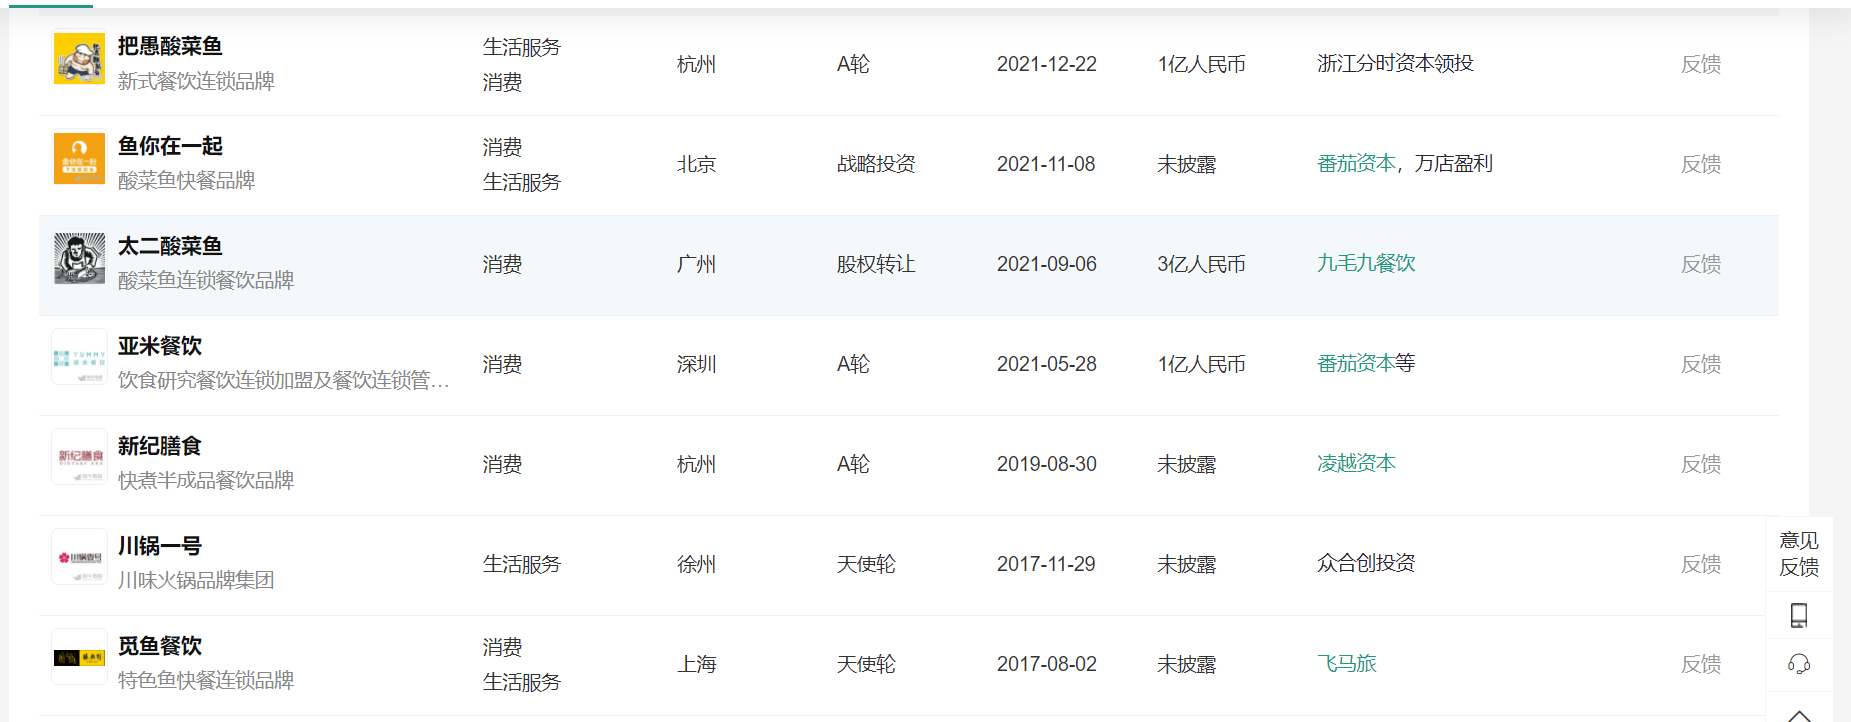The height and width of the screenshot is (722, 1851).
Task: Open 番茄资本等 in the 亚米餐饮 row
Action: (x=1366, y=363)
